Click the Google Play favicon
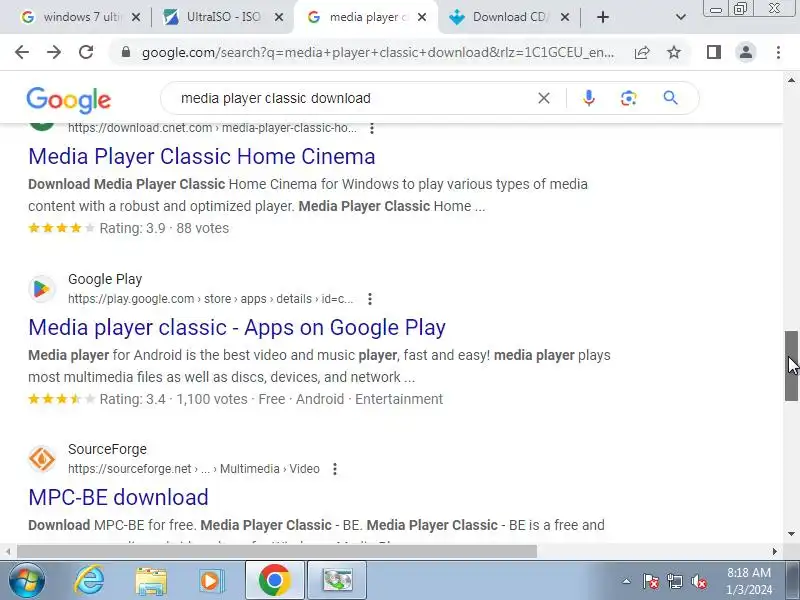Screen dimensions: 800x600 click(41, 289)
